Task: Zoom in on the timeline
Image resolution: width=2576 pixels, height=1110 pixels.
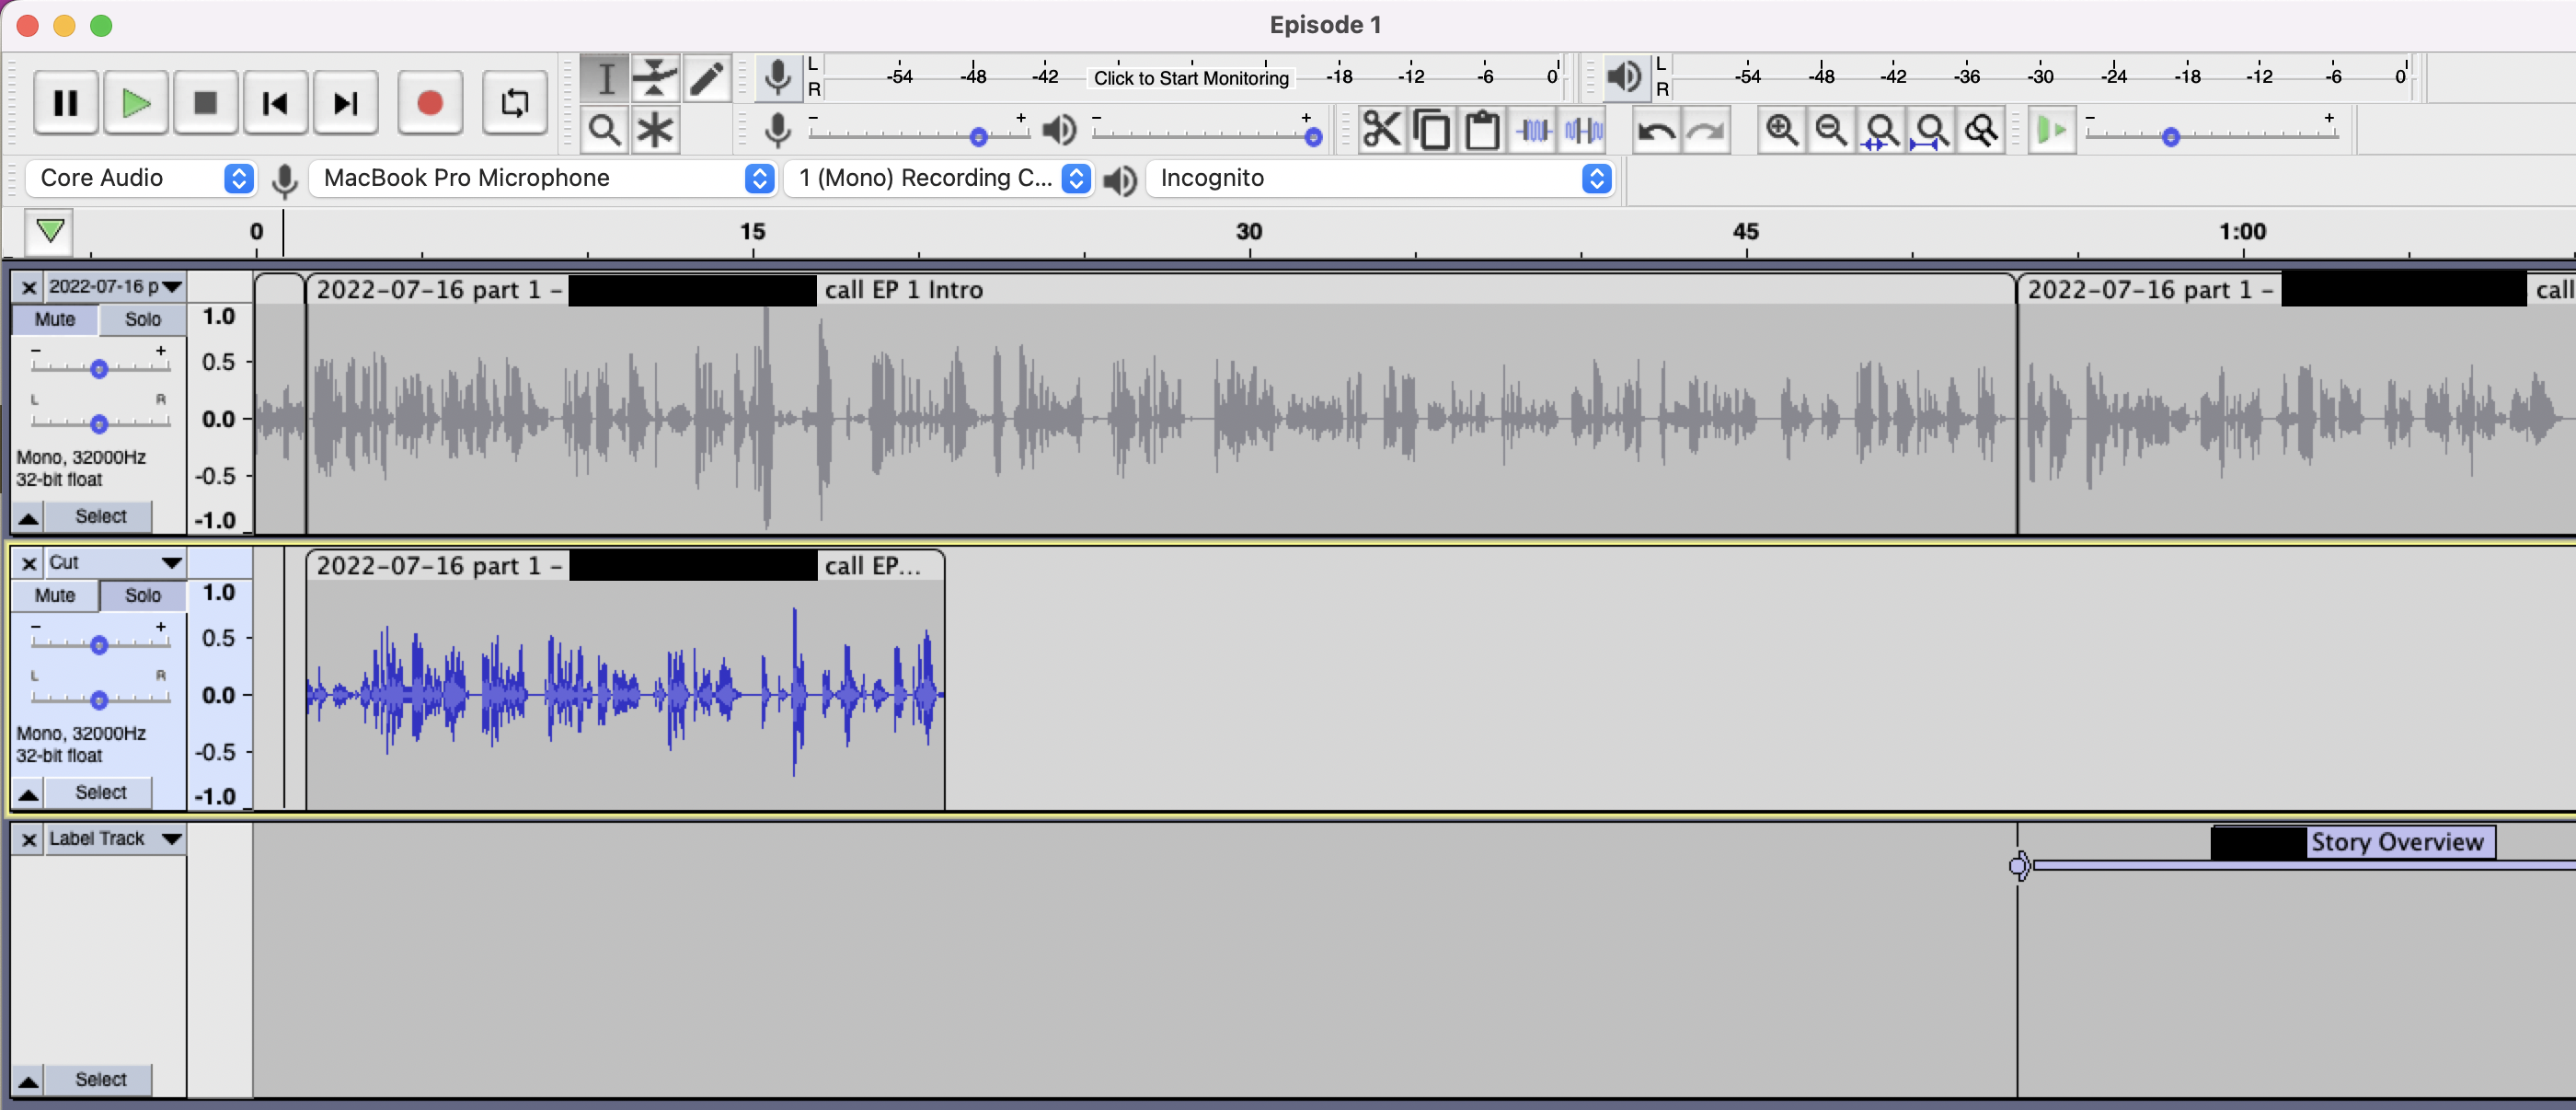Action: [1782, 130]
